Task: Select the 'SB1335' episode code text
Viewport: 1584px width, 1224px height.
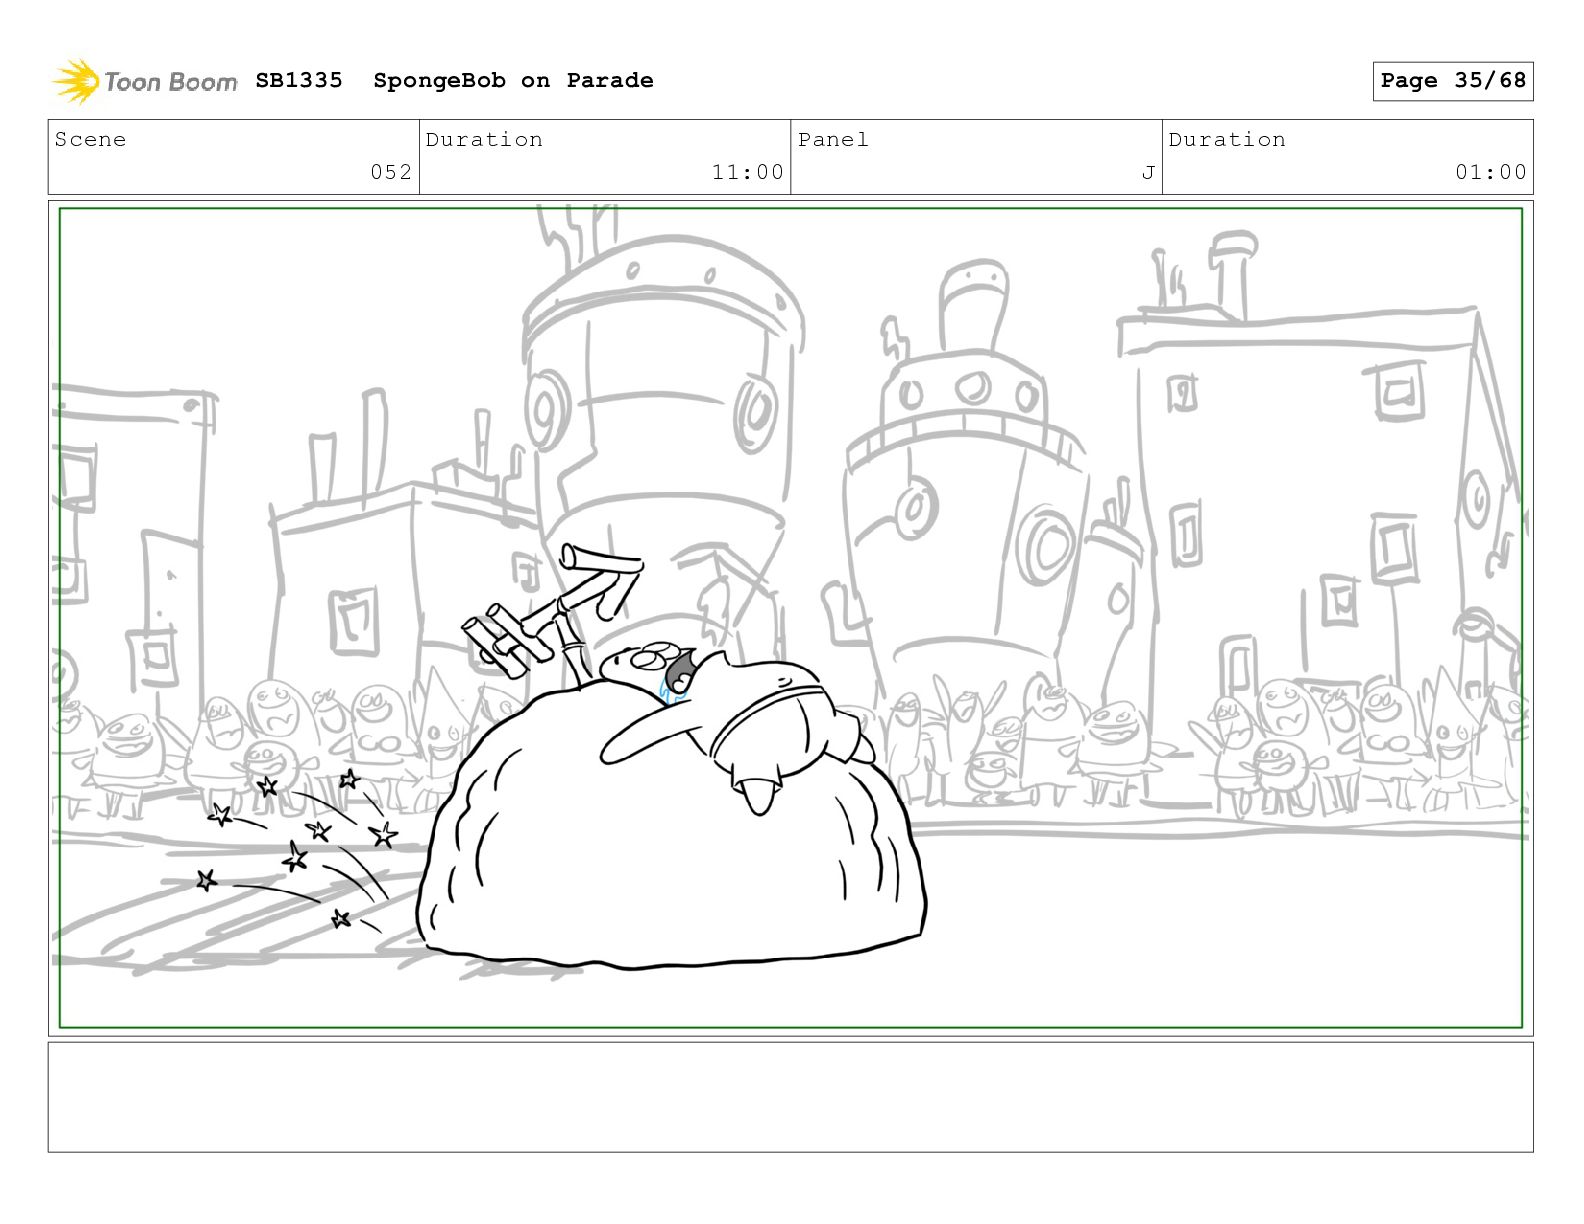Action: (299, 80)
